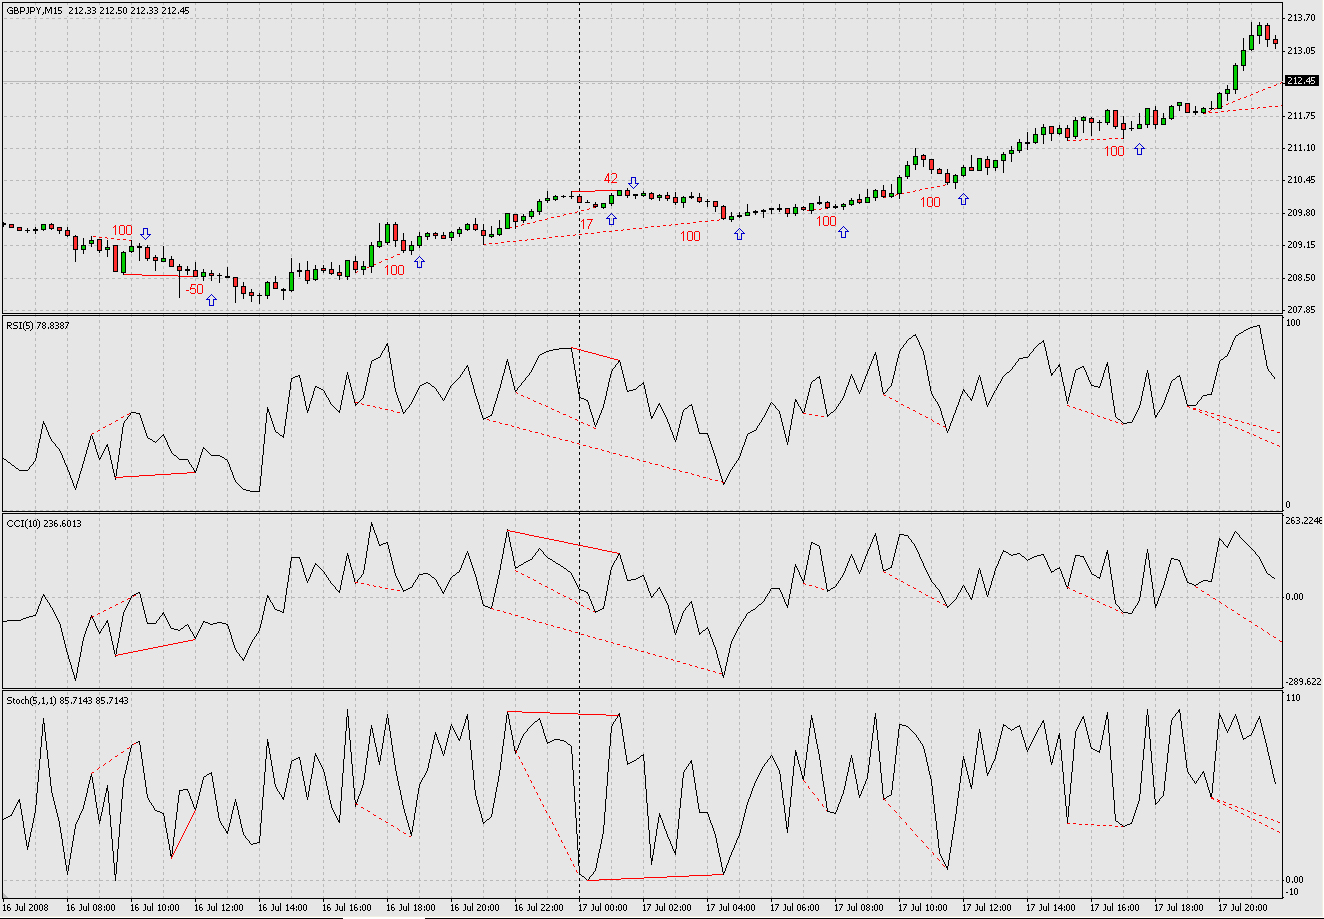Click the CCI(10) 236.6013 indicator label
Image resolution: width=1324 pixels, height=919 pixels.
[44, 523]
